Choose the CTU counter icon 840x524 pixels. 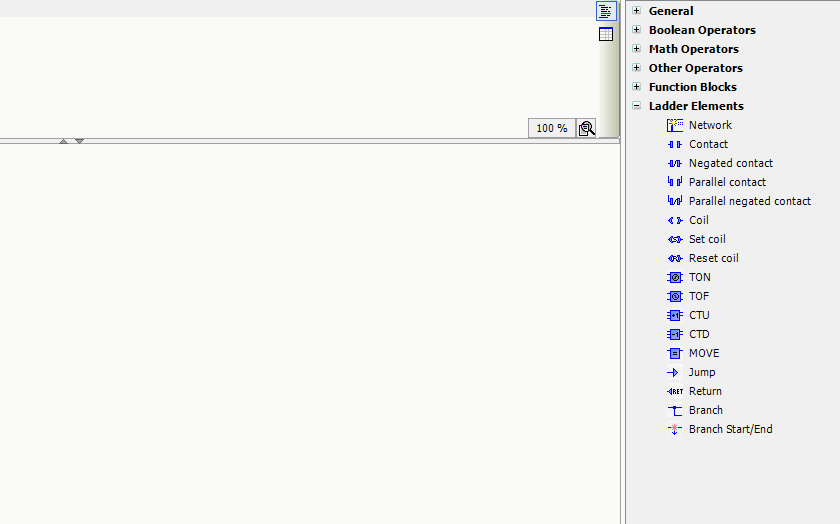(x=674, y=315)
